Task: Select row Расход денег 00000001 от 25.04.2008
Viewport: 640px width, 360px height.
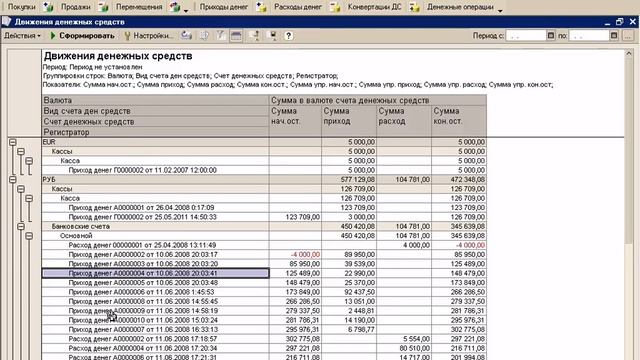Action: click(155, 245)
